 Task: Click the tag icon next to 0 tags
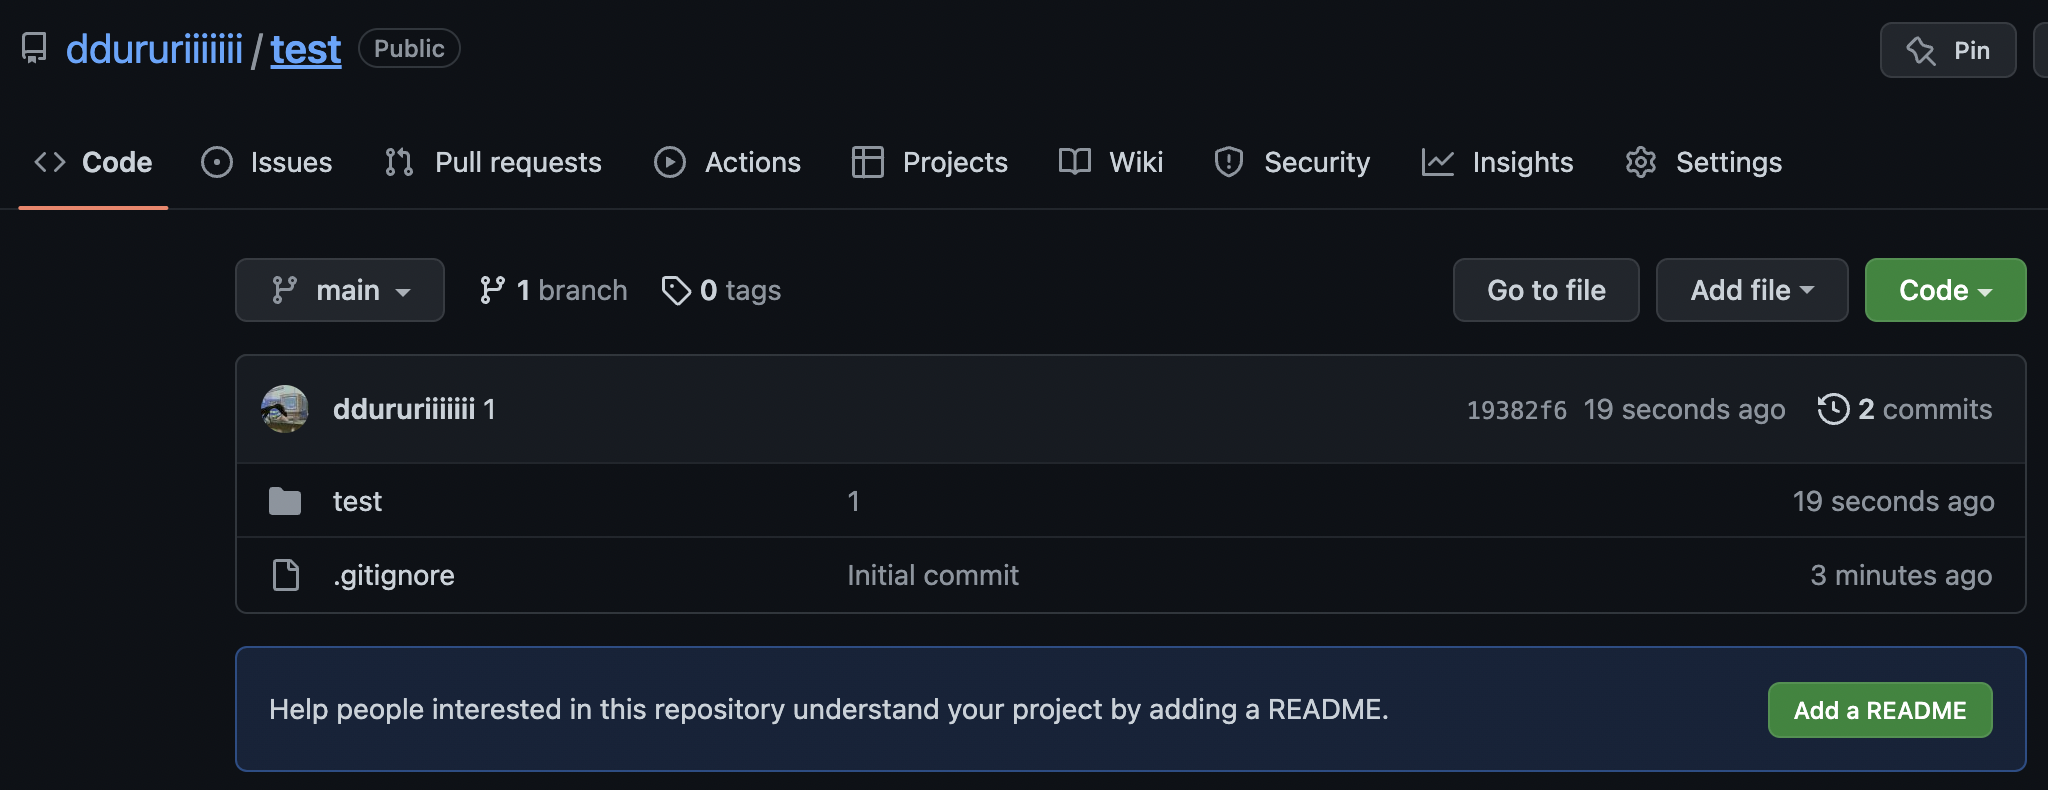coord(676,290)
